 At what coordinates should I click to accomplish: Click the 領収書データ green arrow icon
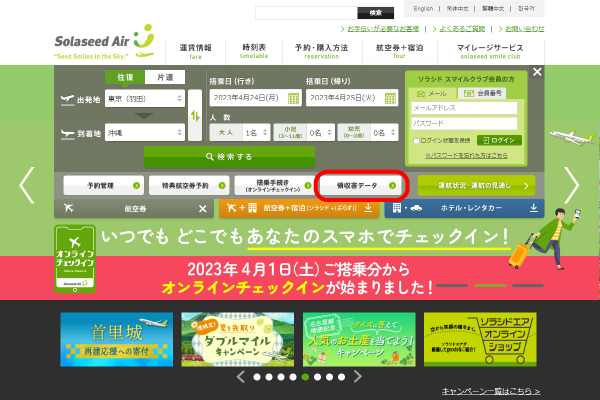pos(392,186)
